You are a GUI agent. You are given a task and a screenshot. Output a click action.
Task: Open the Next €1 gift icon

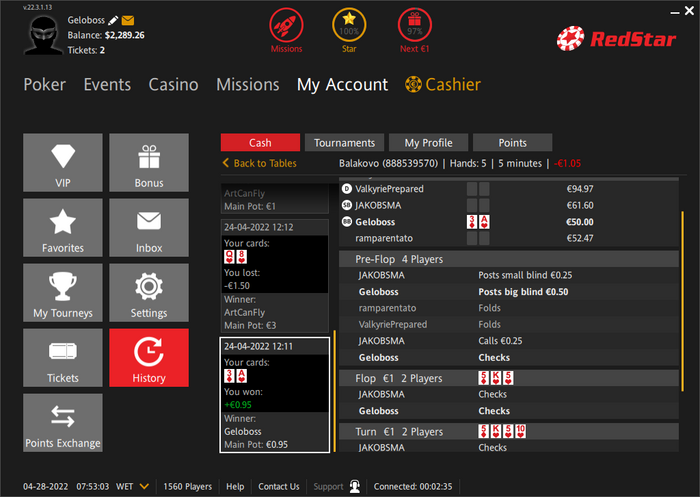[415, 25]
